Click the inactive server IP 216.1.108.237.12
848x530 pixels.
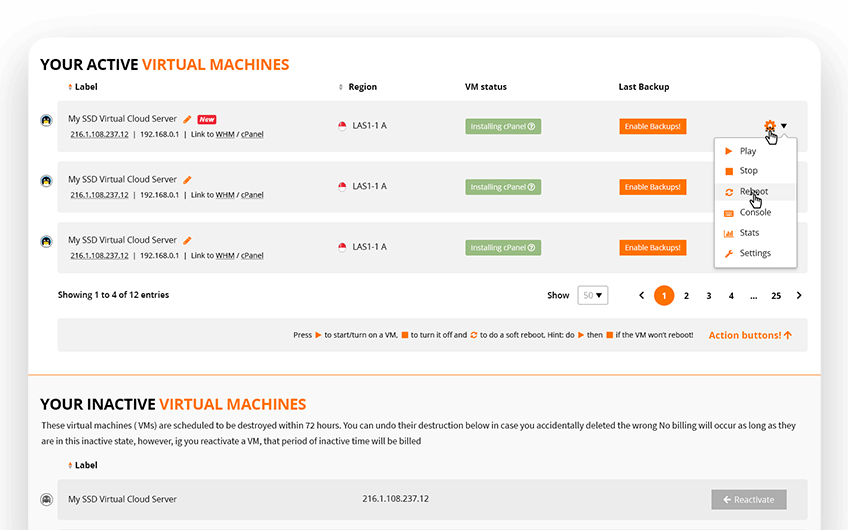click(x=395, y=499)
